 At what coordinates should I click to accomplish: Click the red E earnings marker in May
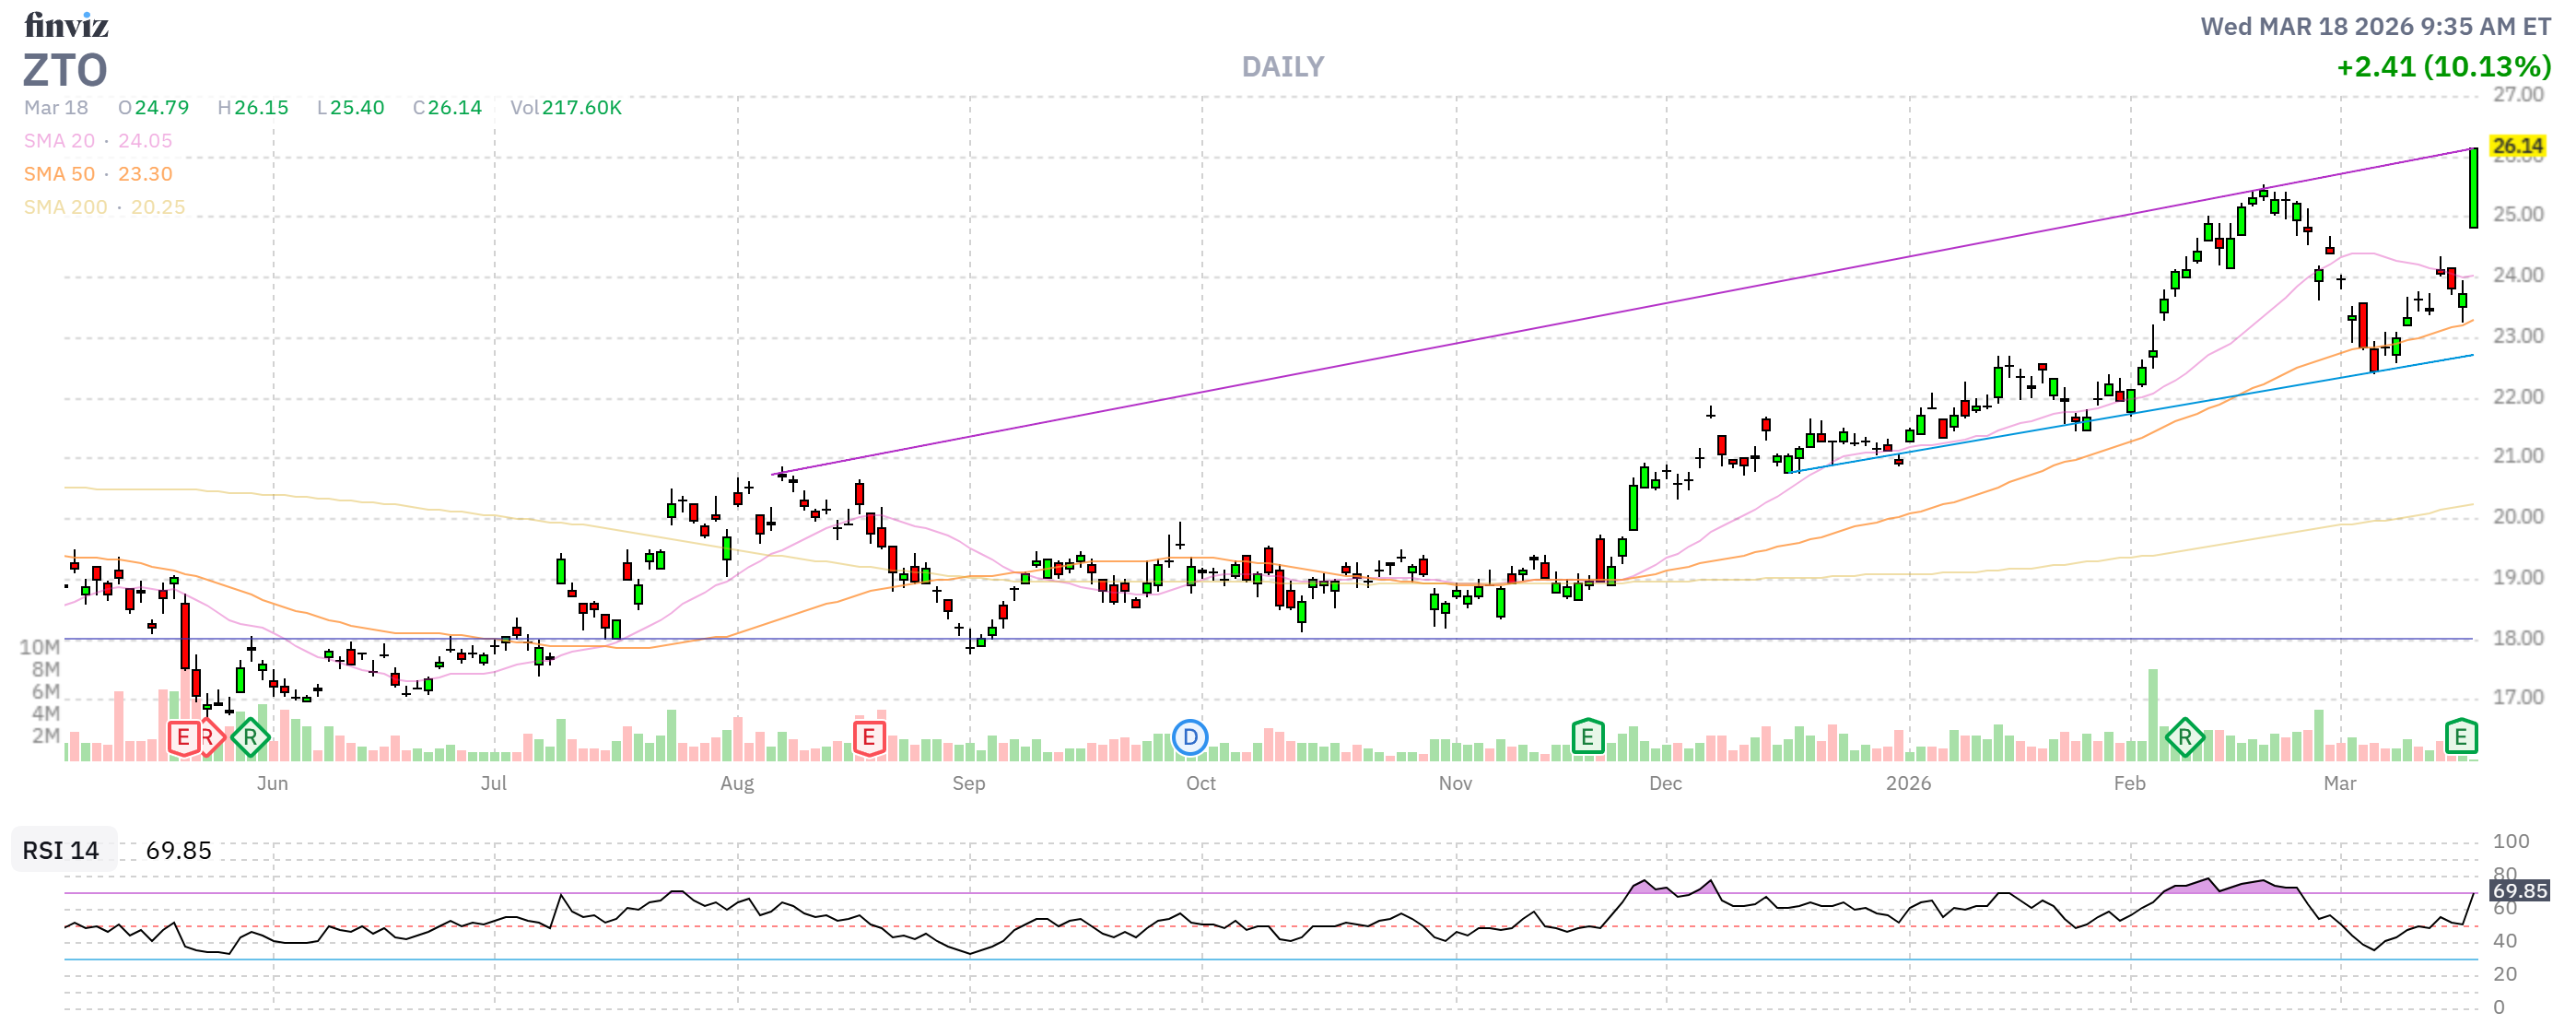pyautogui.click(x=183, y=738)
